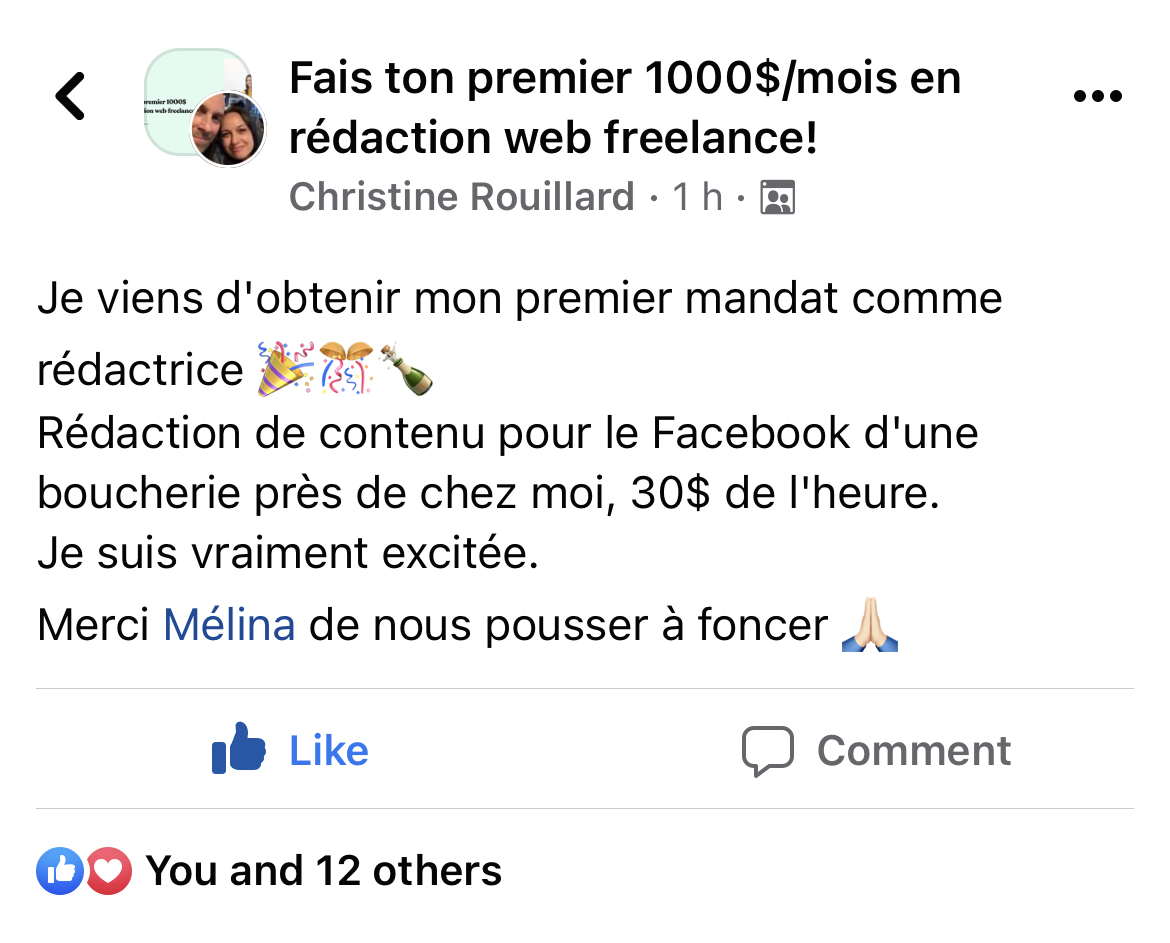
Task: Open the 'You and 12 others' reactions list
Action: point(324,872)
